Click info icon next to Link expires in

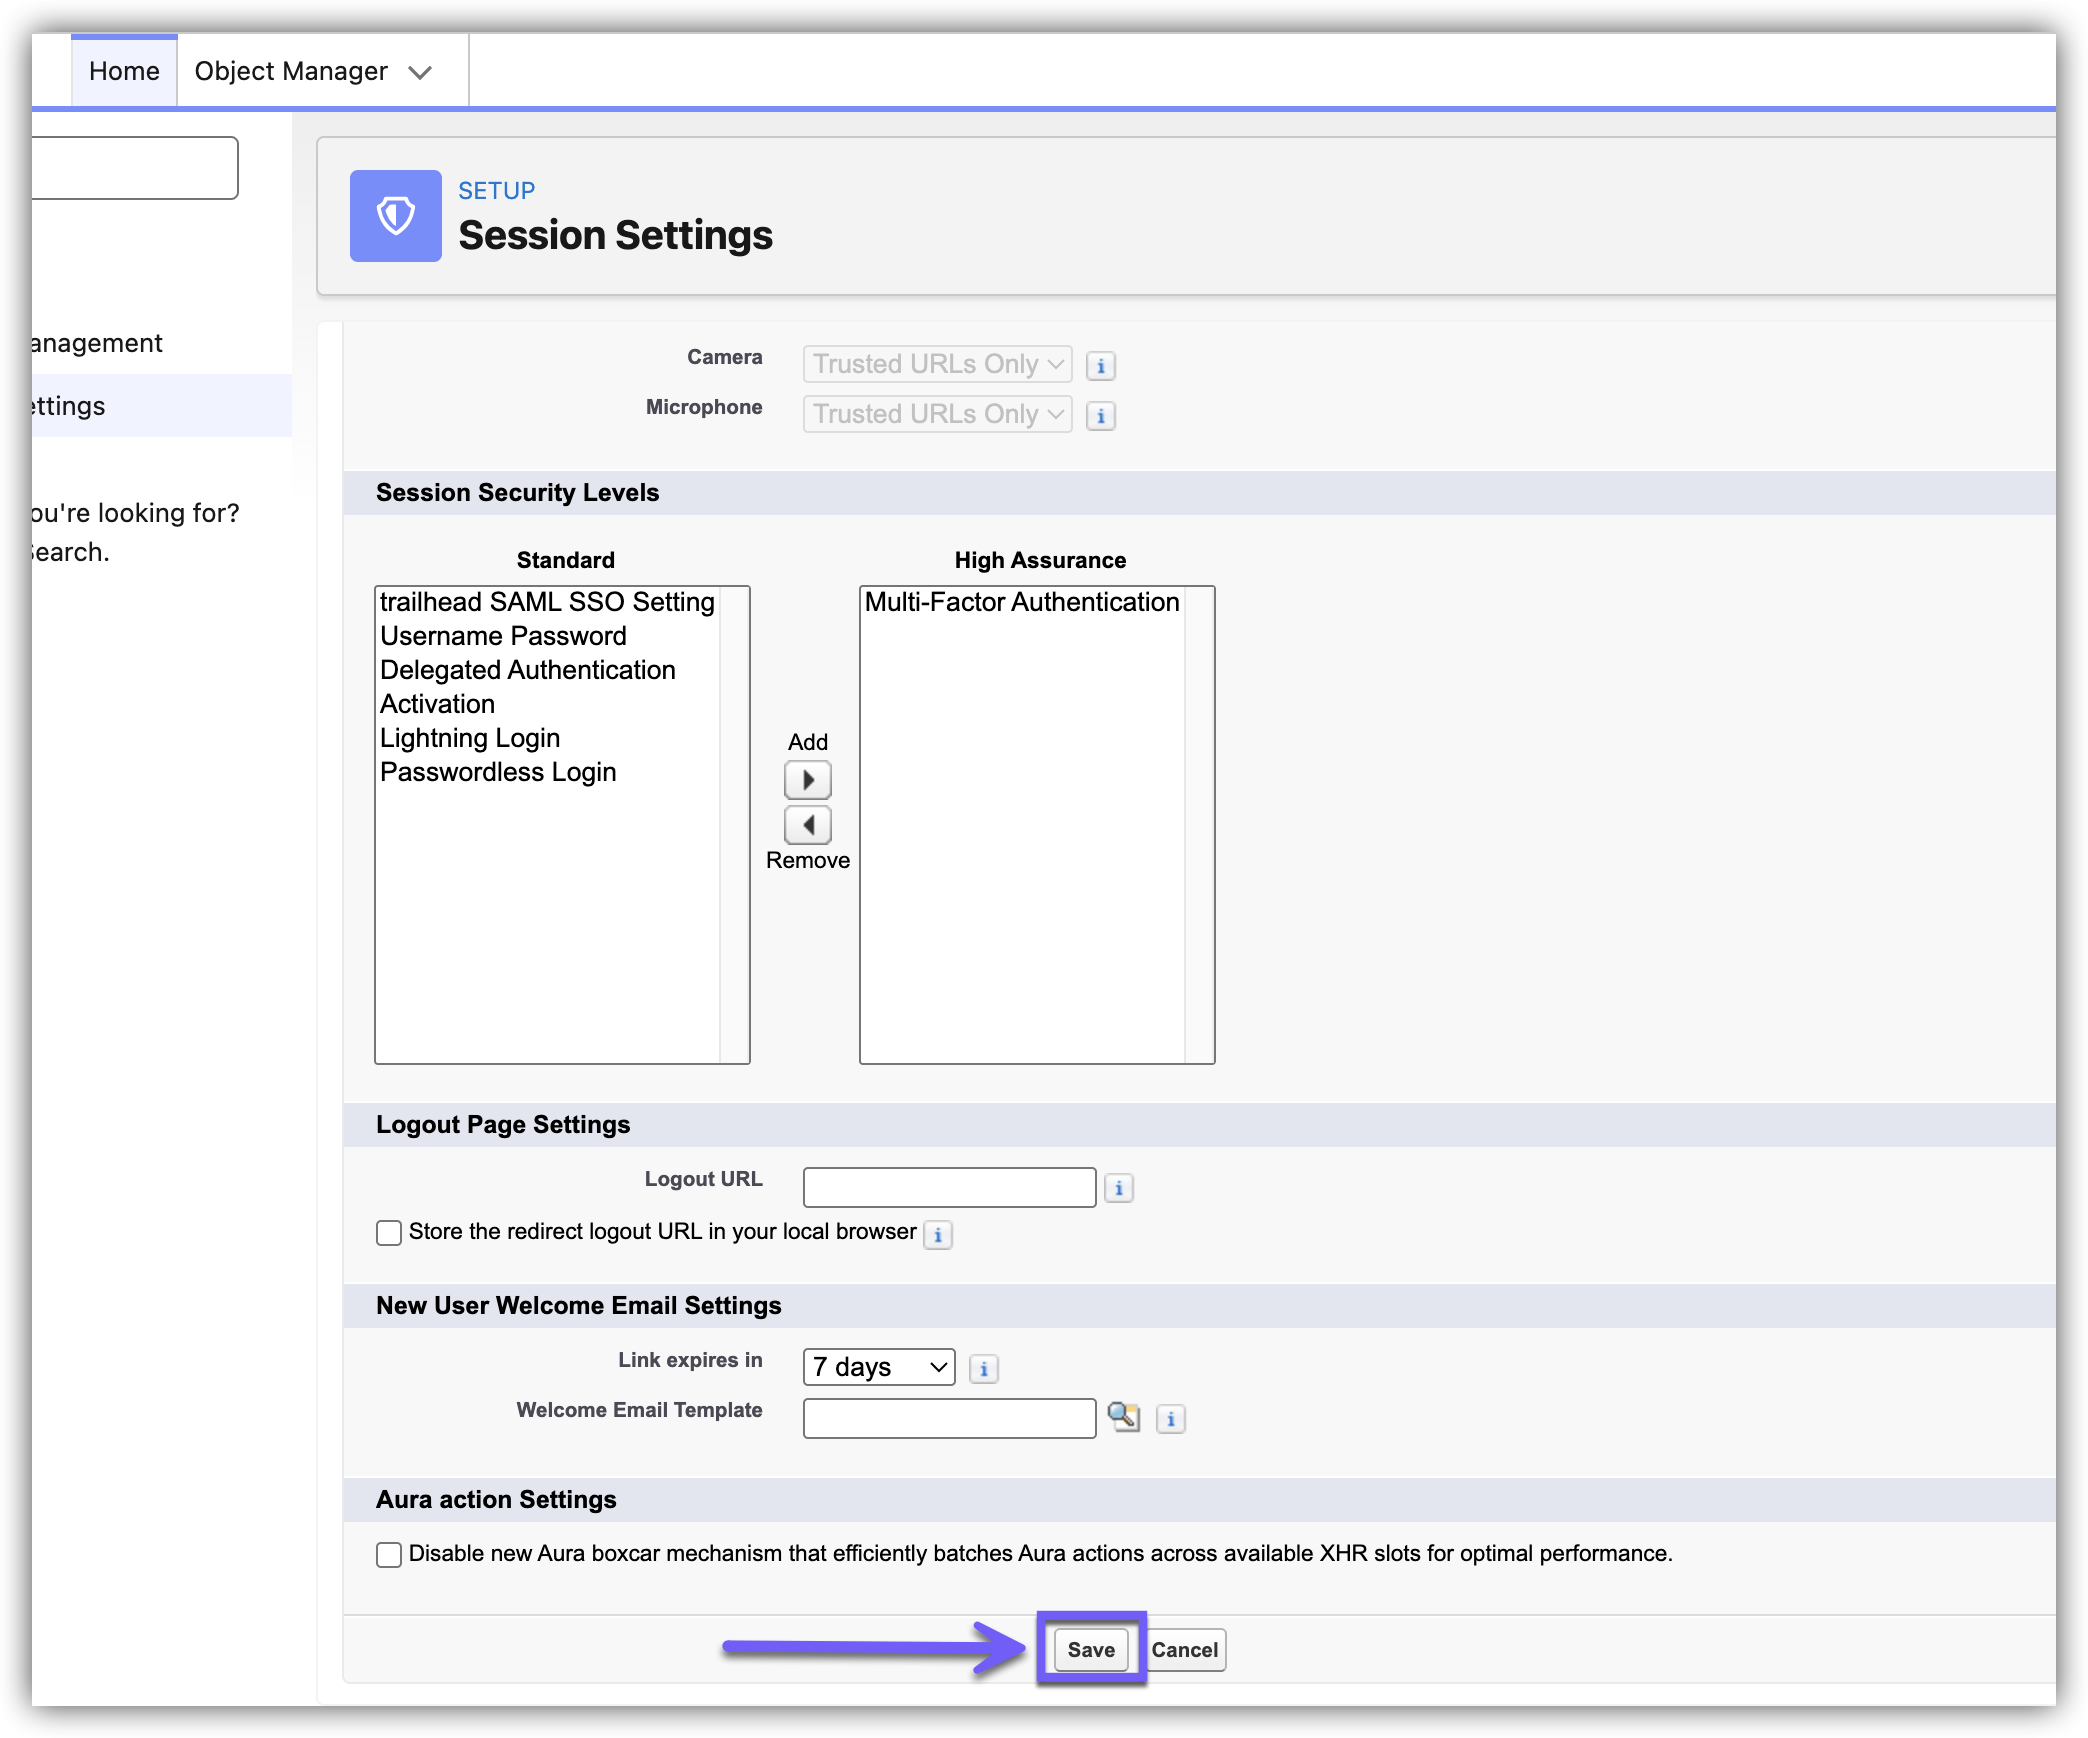click(983, 1369)
